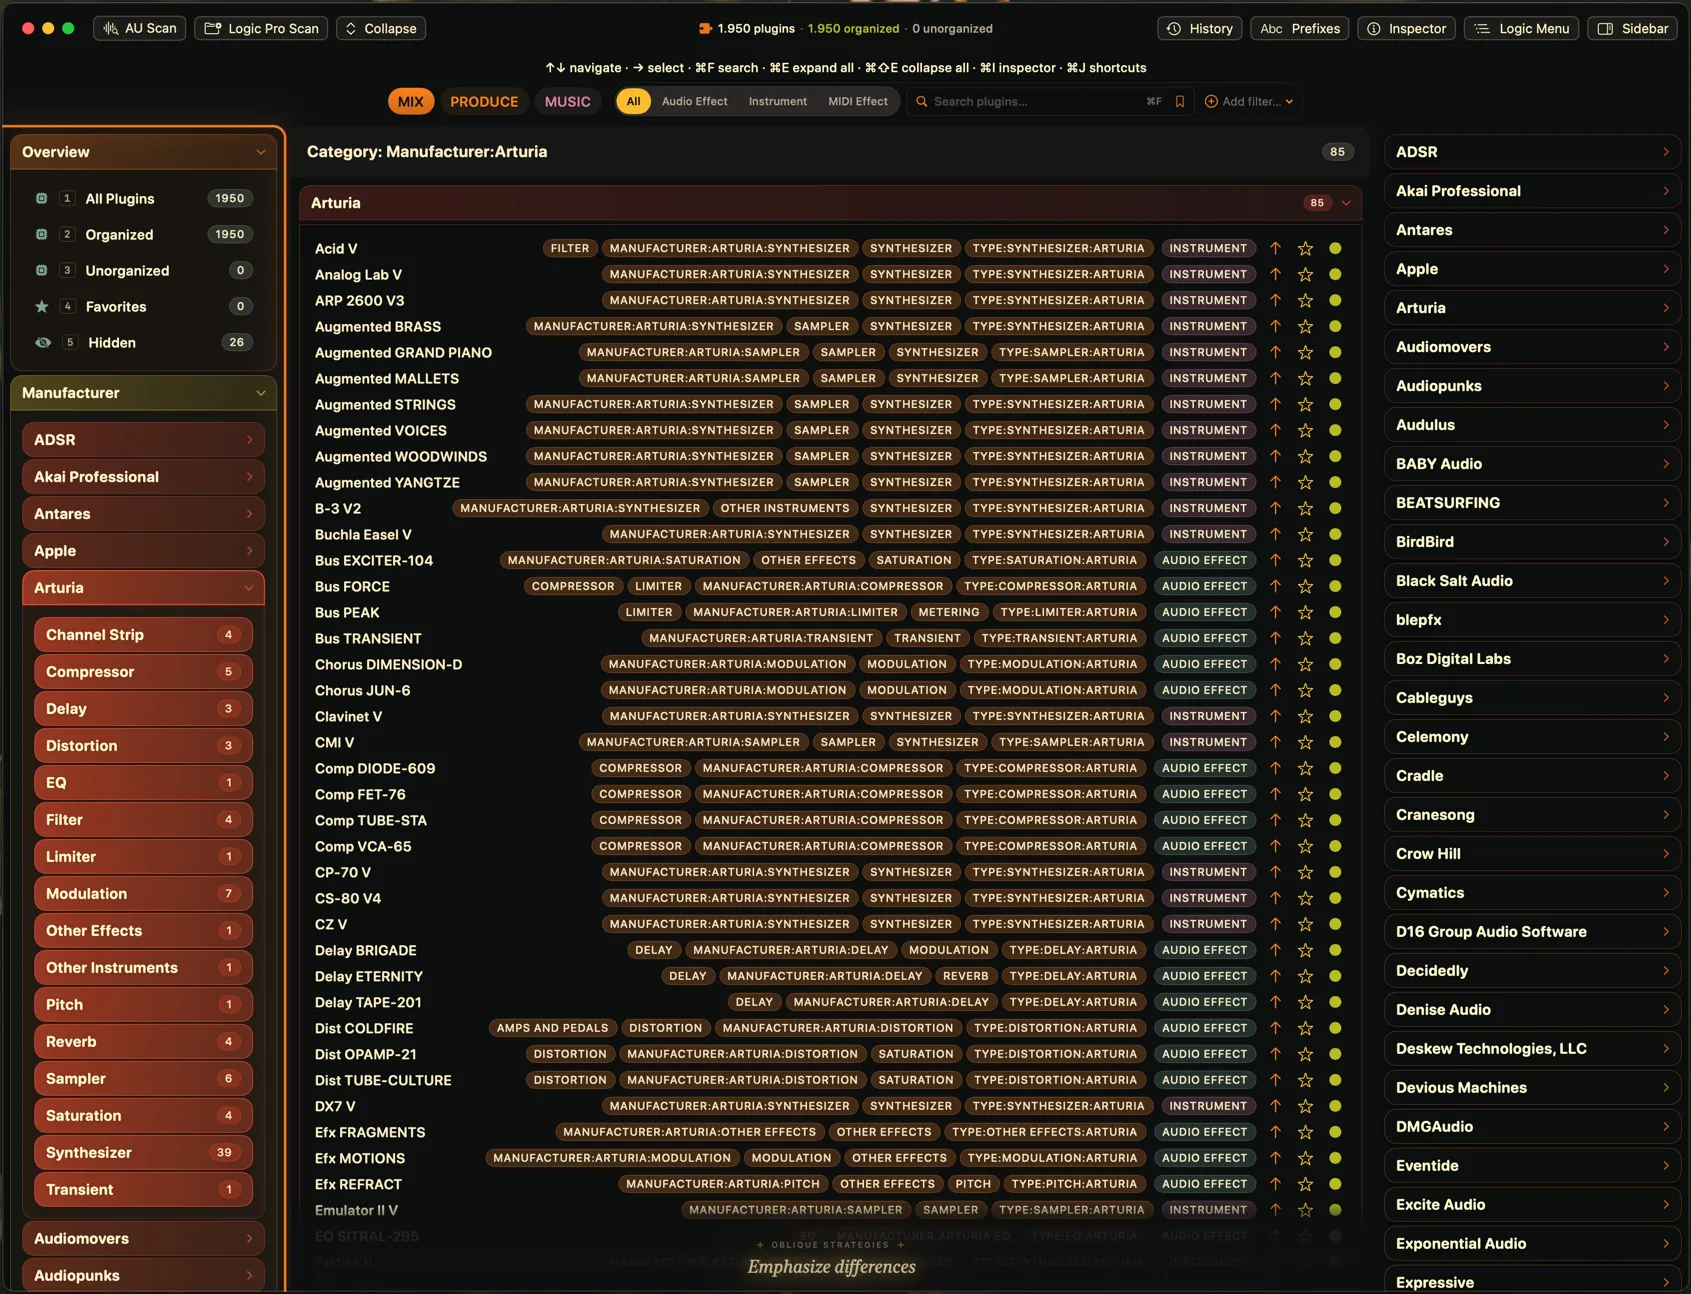Collapse the Arturia manufacturer in left sidebar
1691x1294 pixels.
point(249,588)
